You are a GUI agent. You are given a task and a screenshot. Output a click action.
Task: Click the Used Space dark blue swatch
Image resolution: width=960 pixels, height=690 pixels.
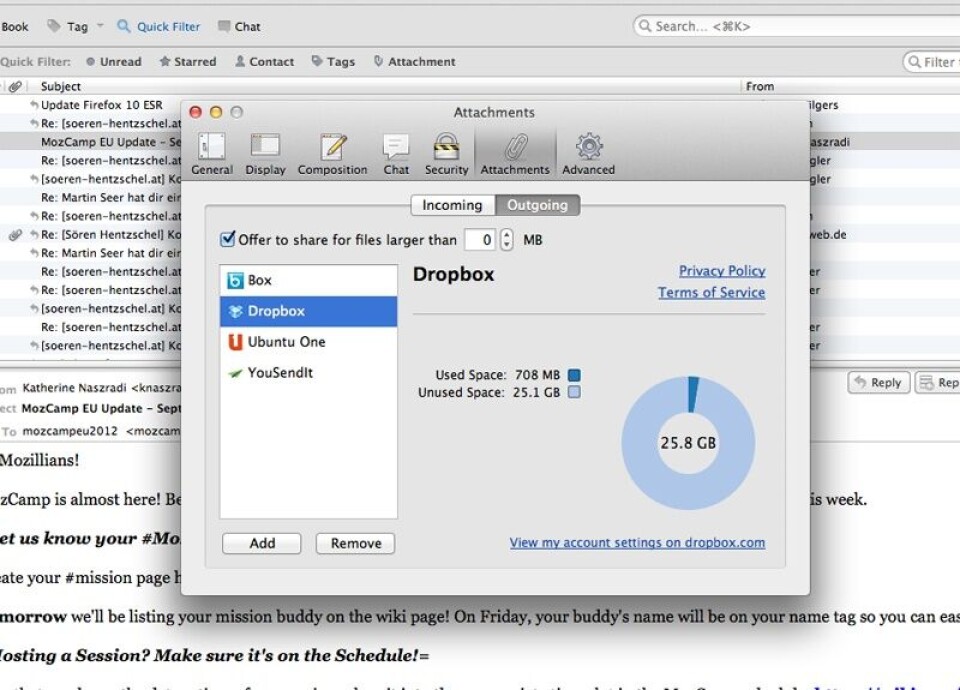[x=574, y=375]
